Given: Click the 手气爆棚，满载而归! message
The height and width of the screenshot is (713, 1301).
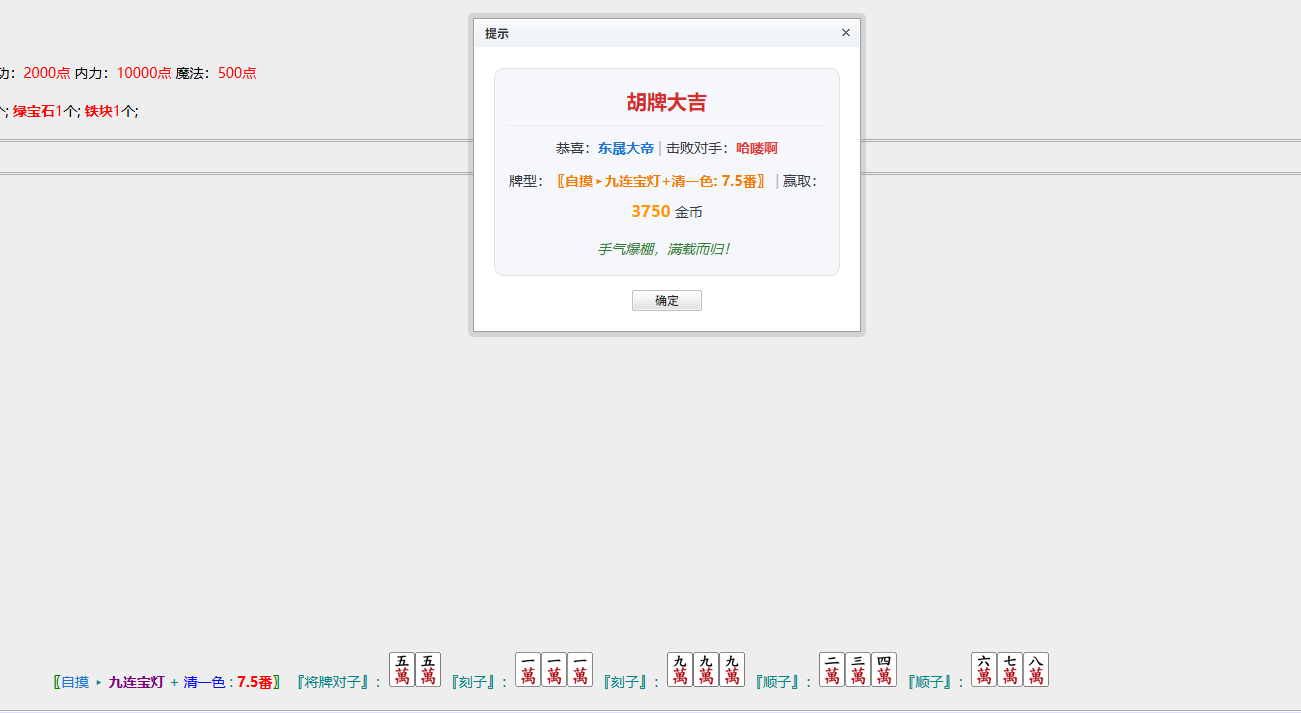Looking at the screenshot, I should (664, 249).
